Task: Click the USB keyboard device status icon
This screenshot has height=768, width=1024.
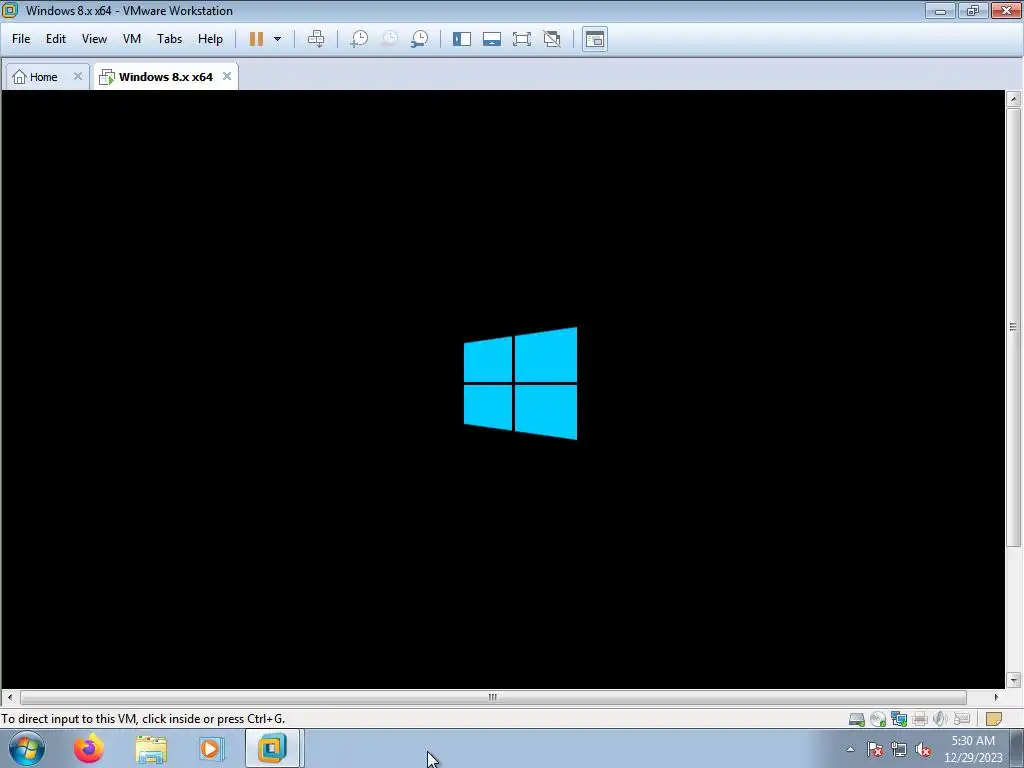Action: (x=962, y=720)
